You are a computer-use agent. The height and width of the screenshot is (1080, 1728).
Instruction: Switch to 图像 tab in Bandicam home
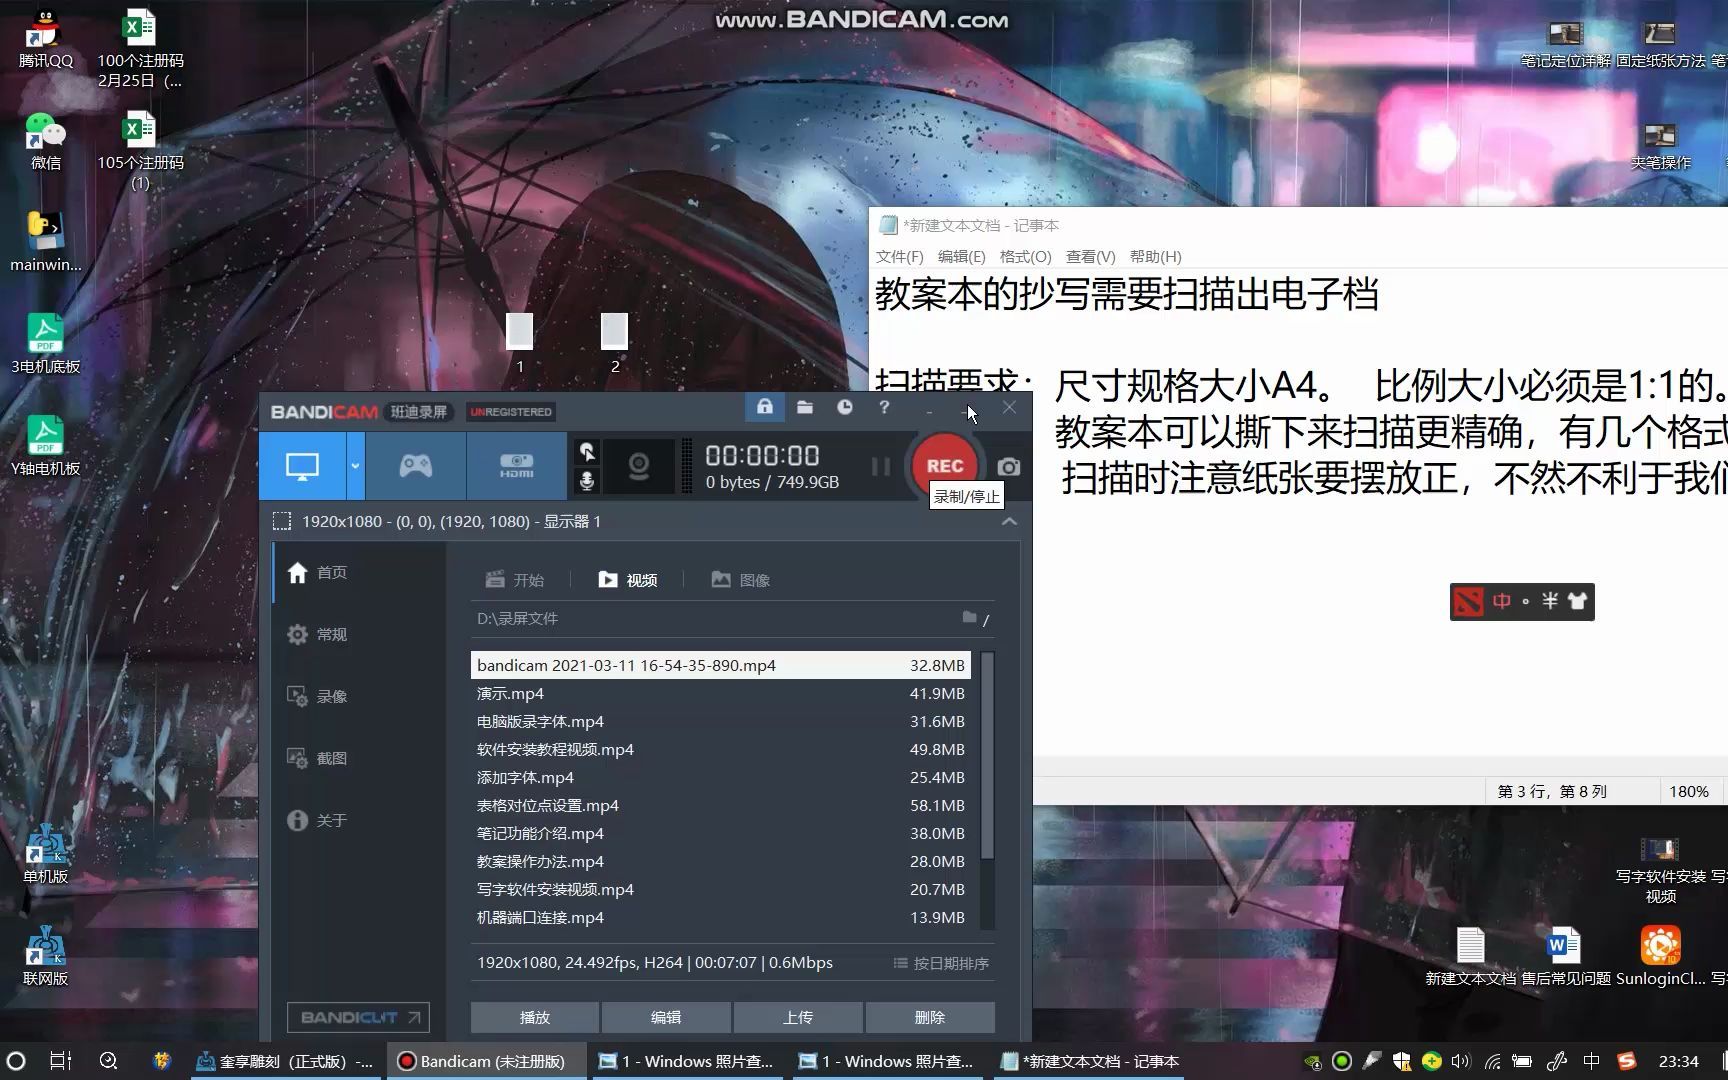741,580
